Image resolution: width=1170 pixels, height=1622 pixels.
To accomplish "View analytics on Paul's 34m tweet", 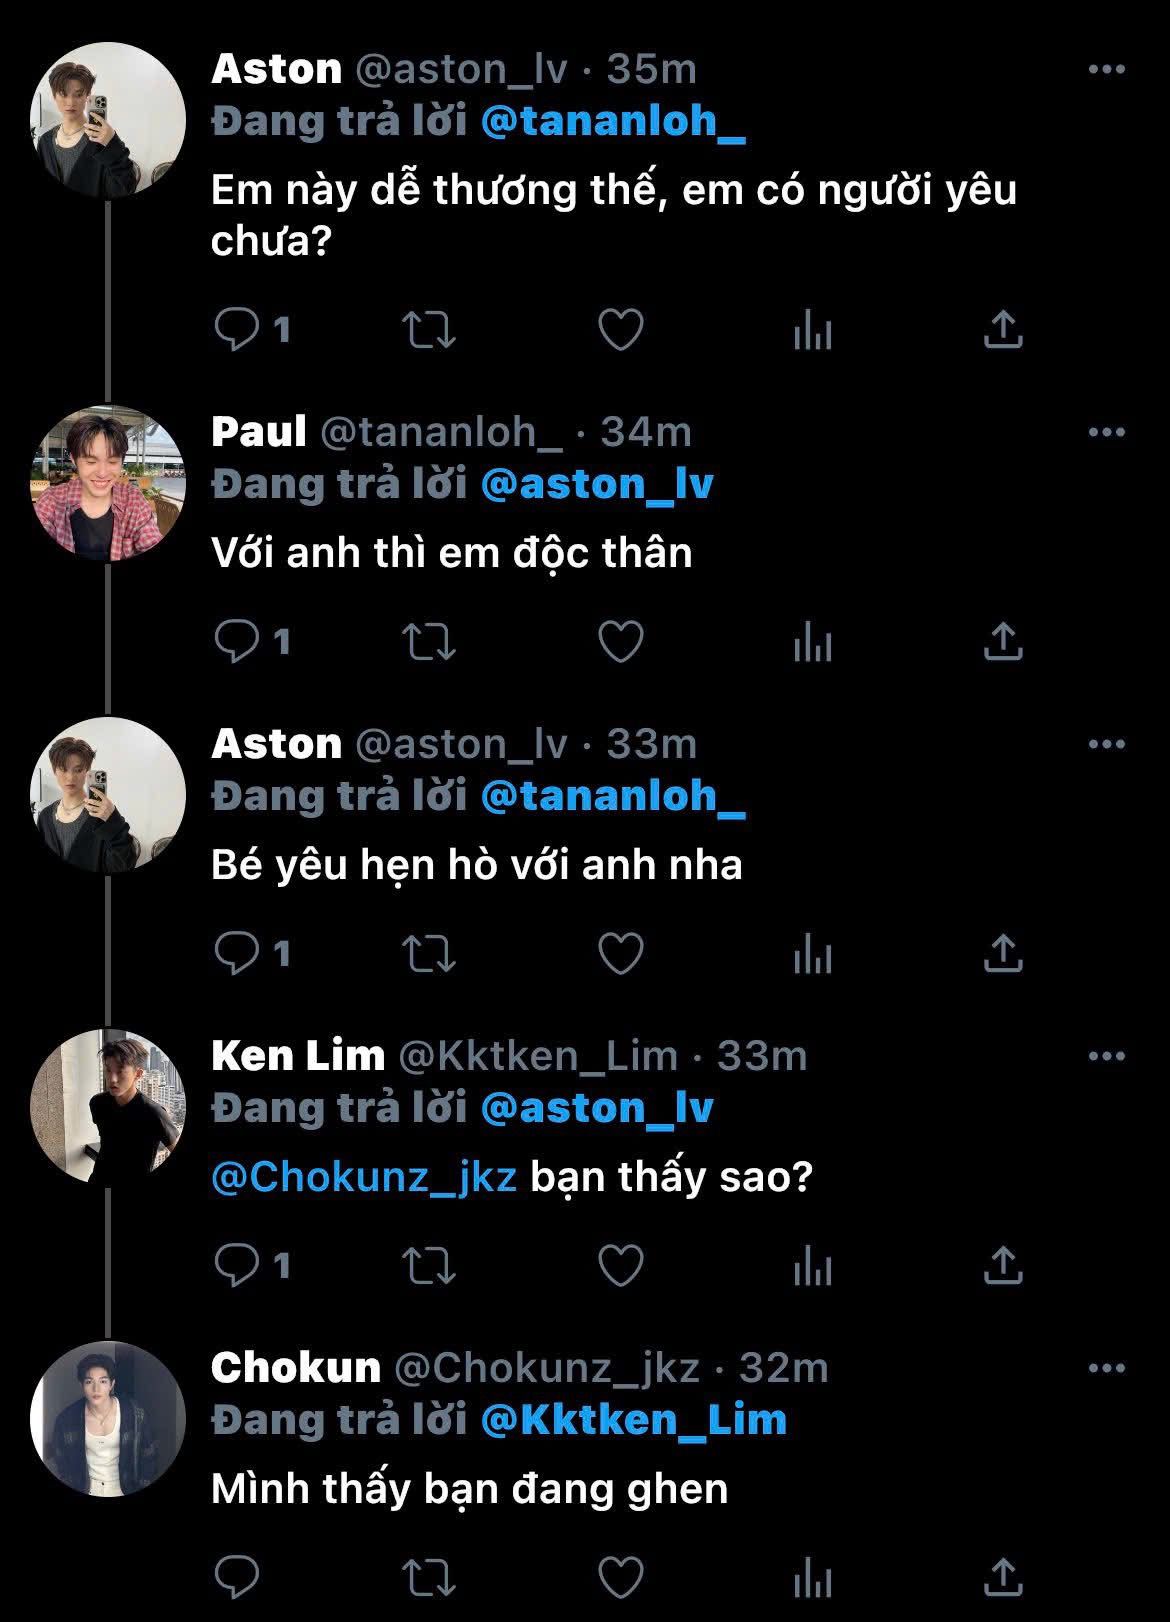I will pyautogui.click(x=812, y=642).
